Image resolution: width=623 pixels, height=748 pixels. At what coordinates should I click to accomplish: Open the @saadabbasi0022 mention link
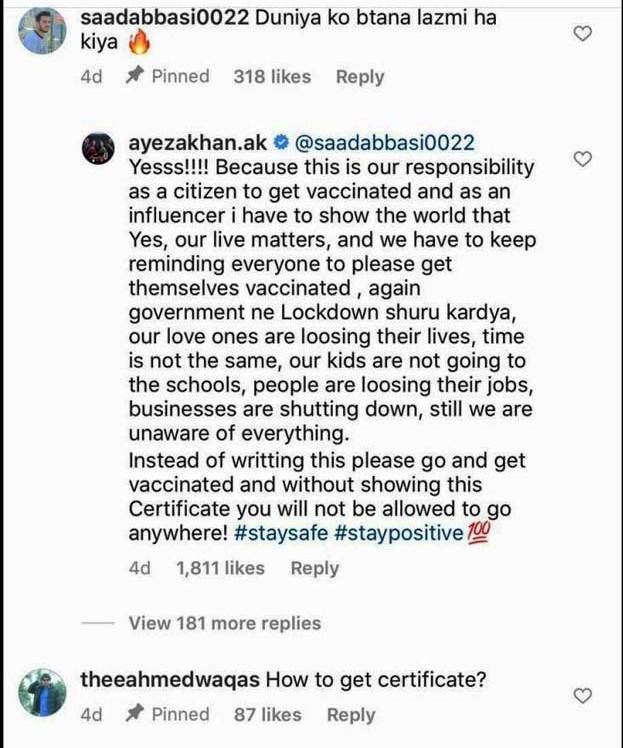385,143
